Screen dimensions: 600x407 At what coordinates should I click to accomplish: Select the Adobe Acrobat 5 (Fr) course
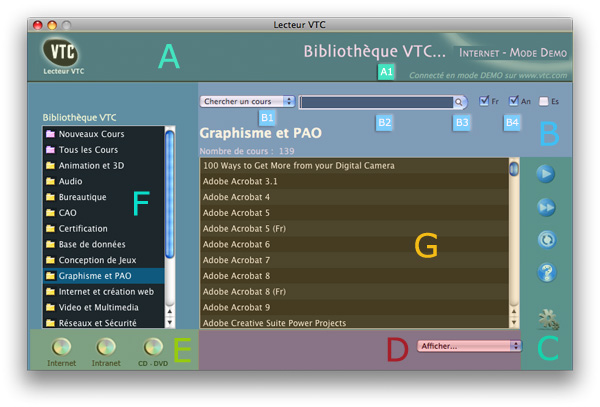point(354,228)
